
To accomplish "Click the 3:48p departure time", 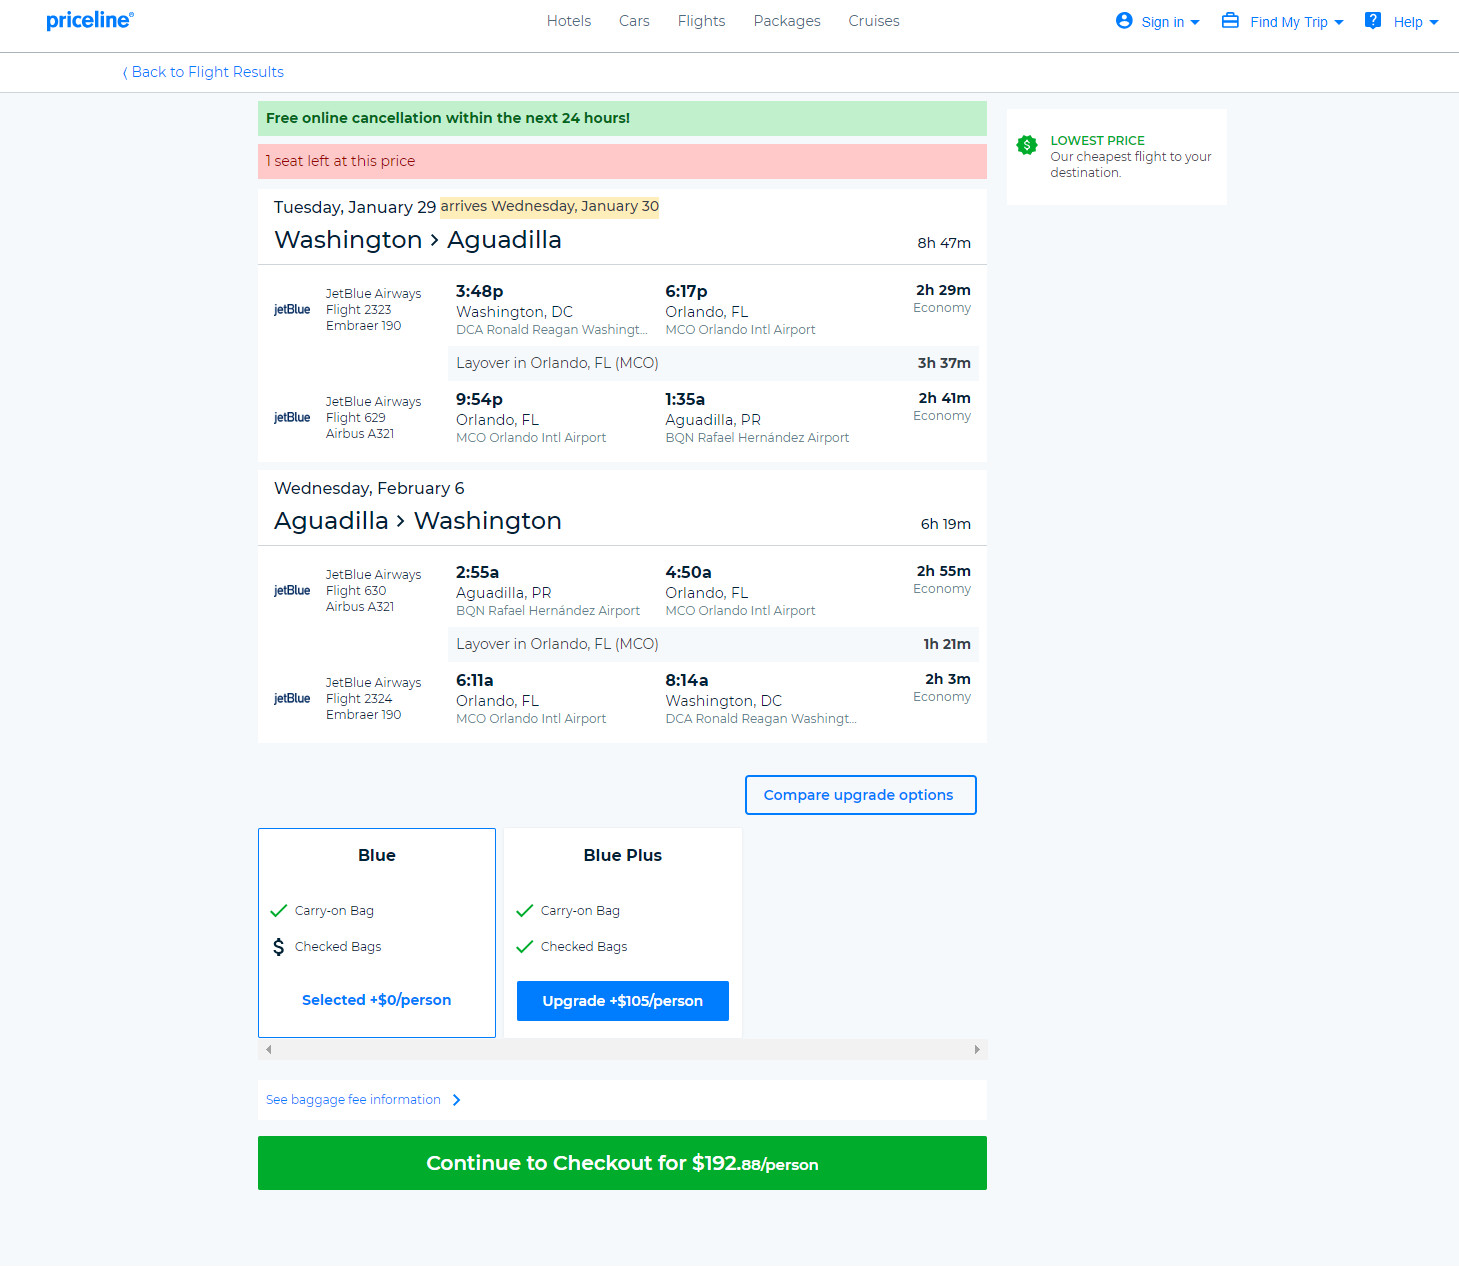I will (x=480, y=291).
